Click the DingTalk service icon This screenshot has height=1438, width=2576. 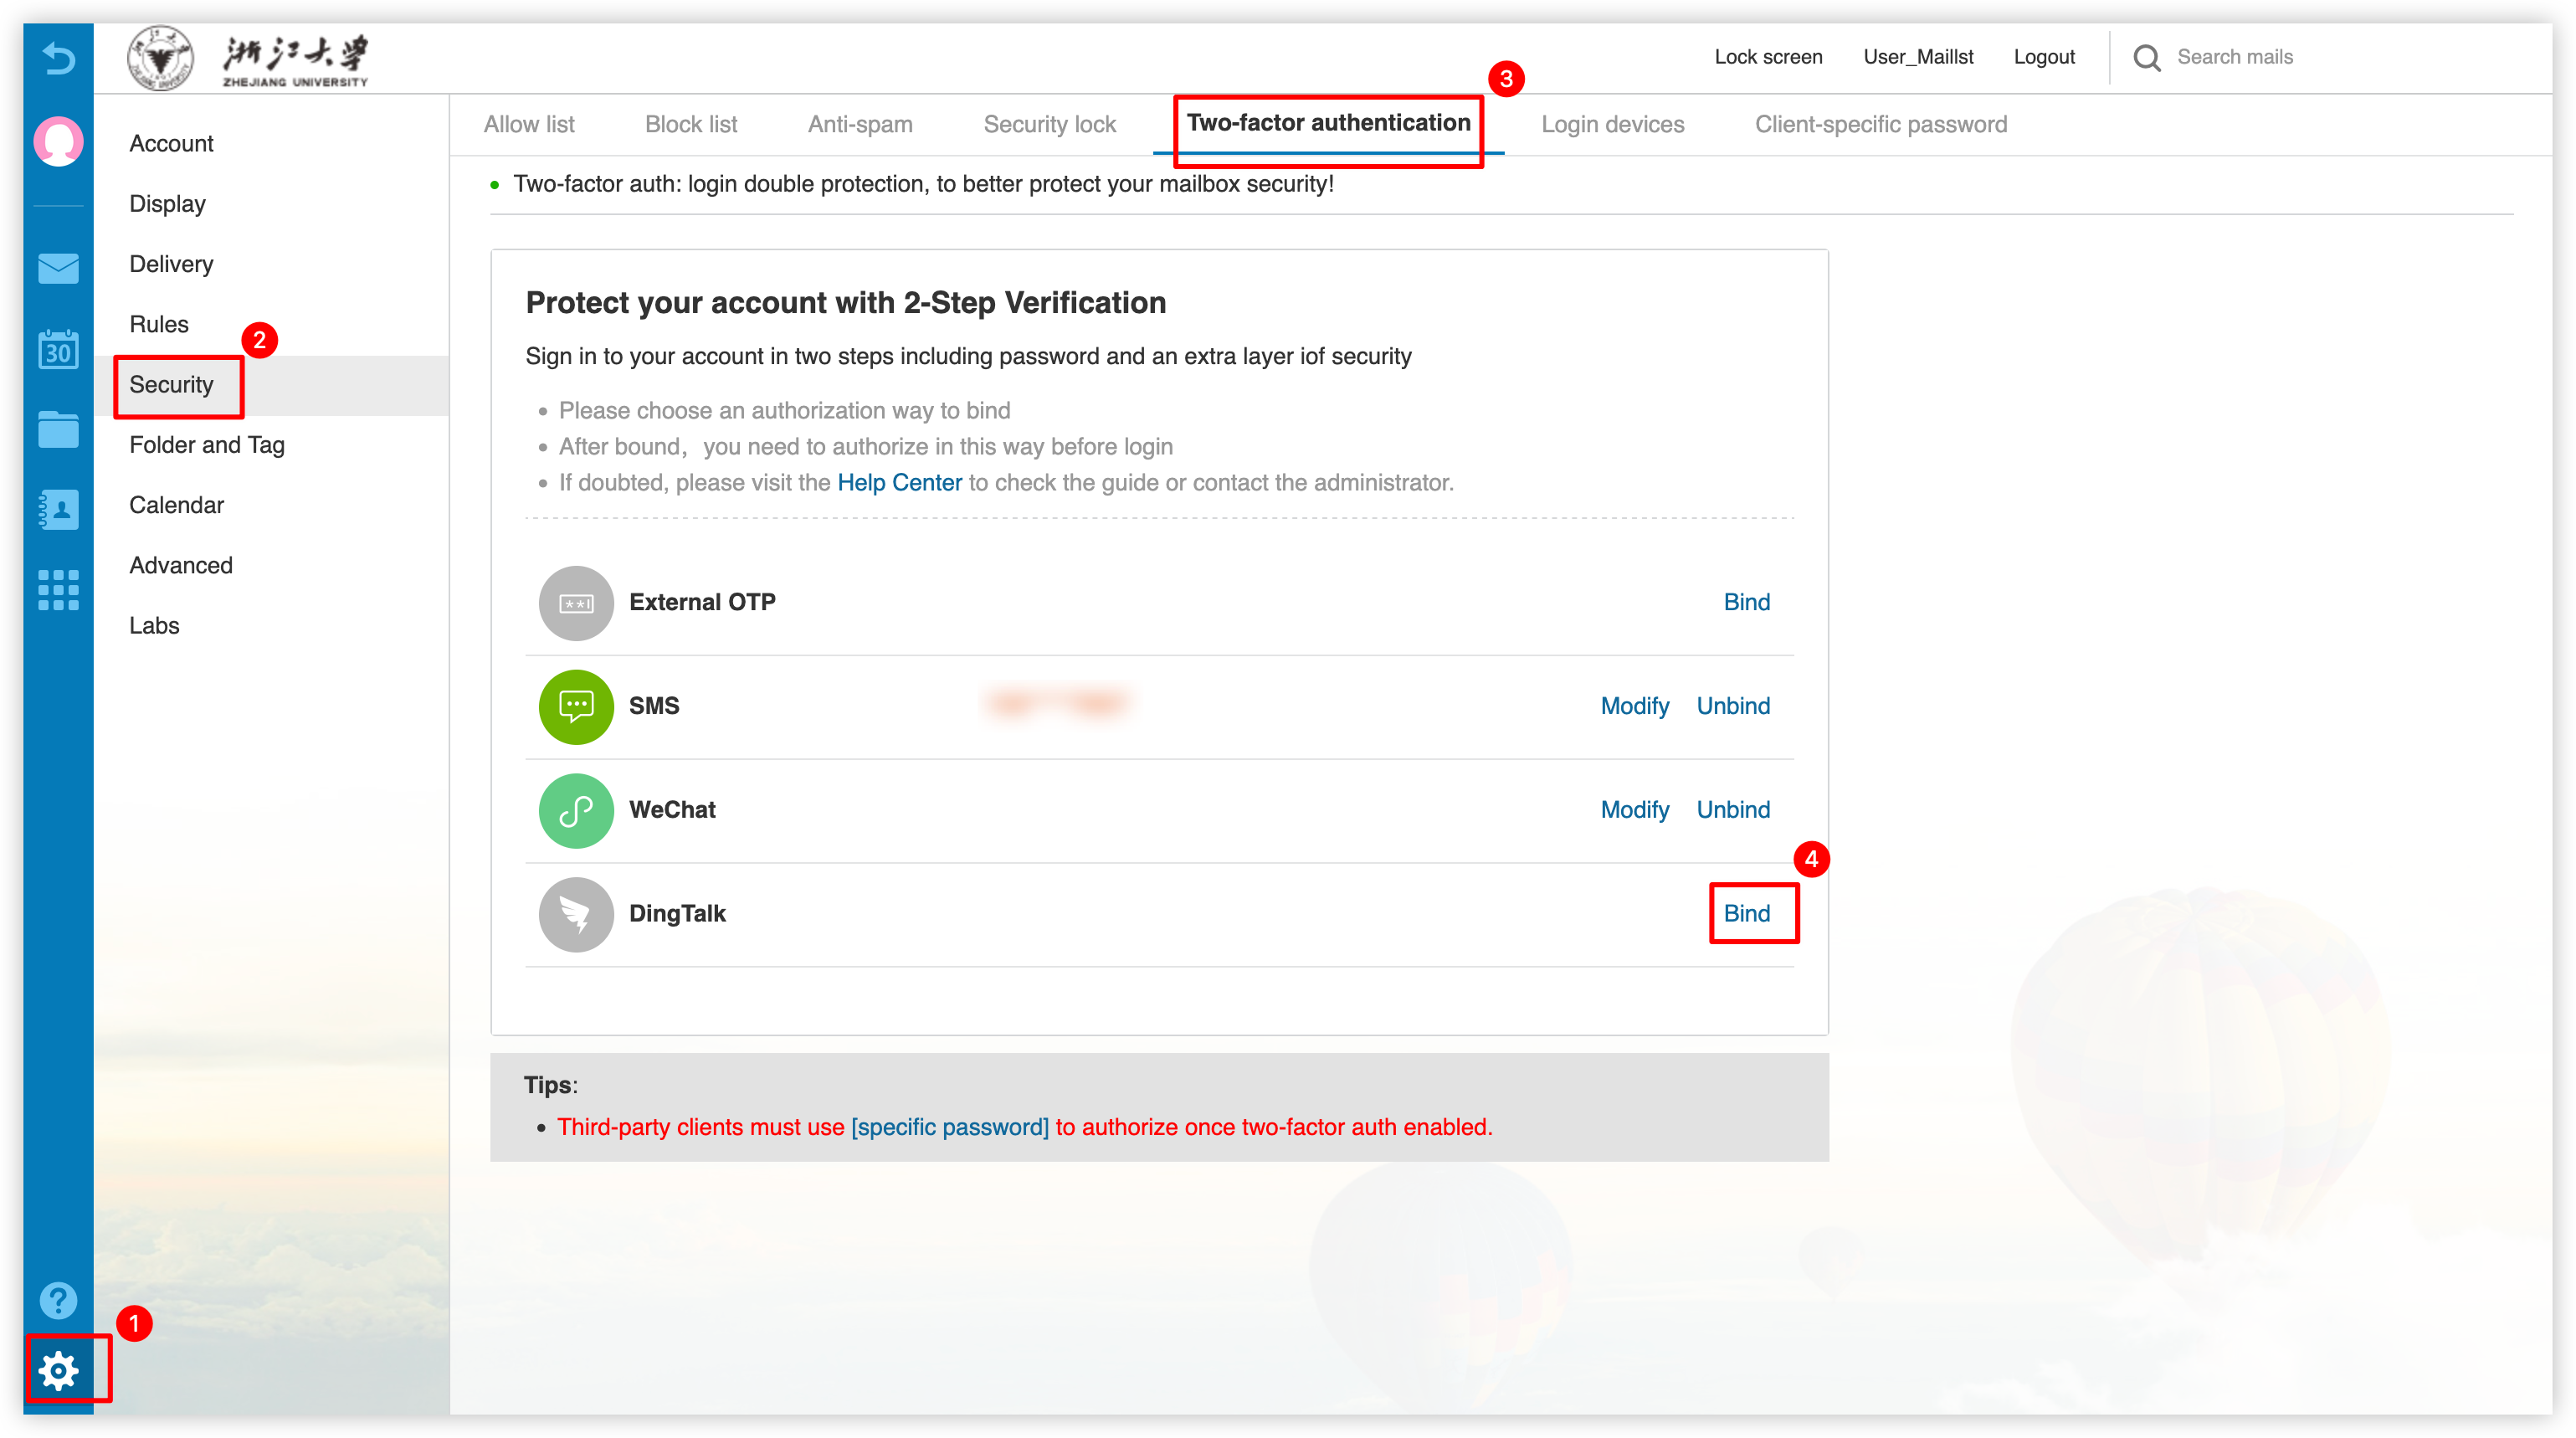pyautogui.click(x=576, y=914)
